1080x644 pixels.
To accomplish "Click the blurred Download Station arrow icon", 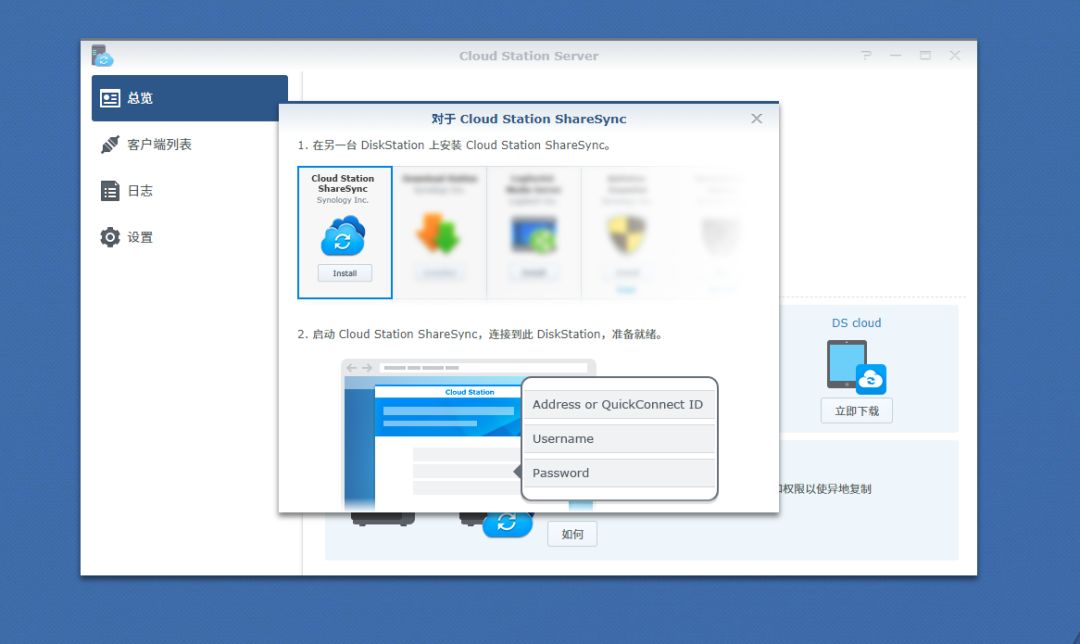I will (438, 233).
